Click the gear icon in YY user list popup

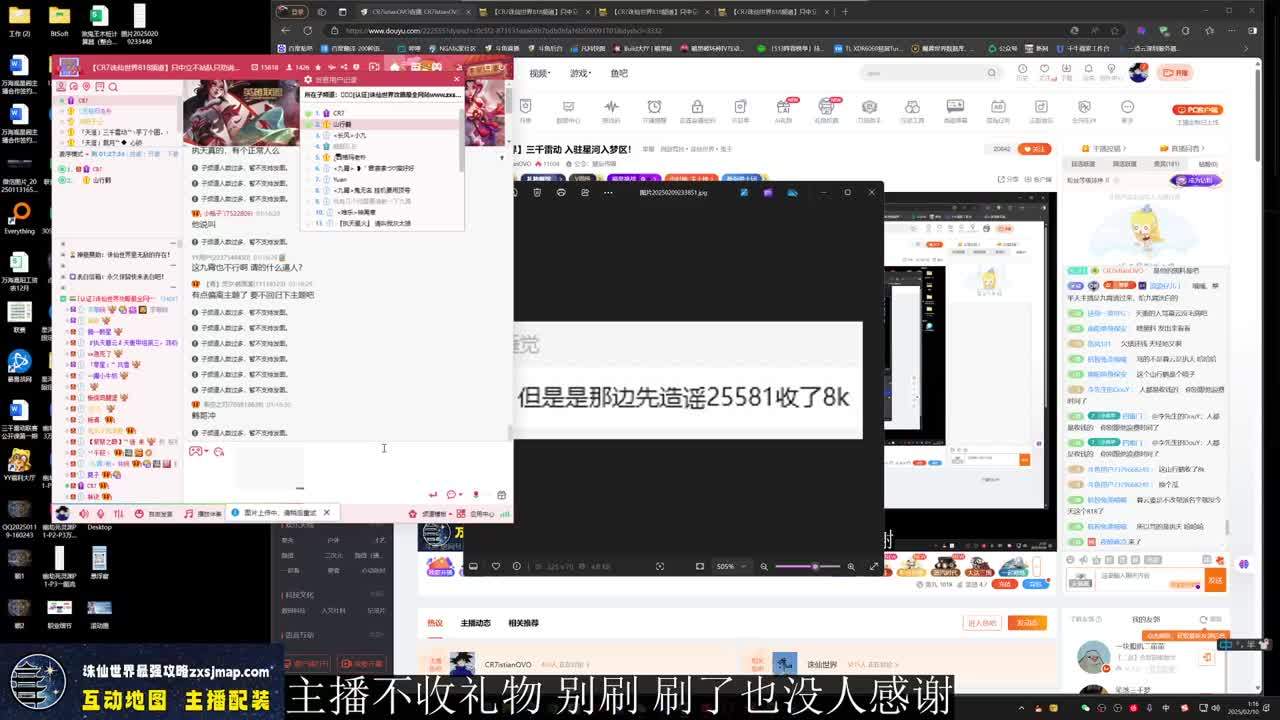309,79
